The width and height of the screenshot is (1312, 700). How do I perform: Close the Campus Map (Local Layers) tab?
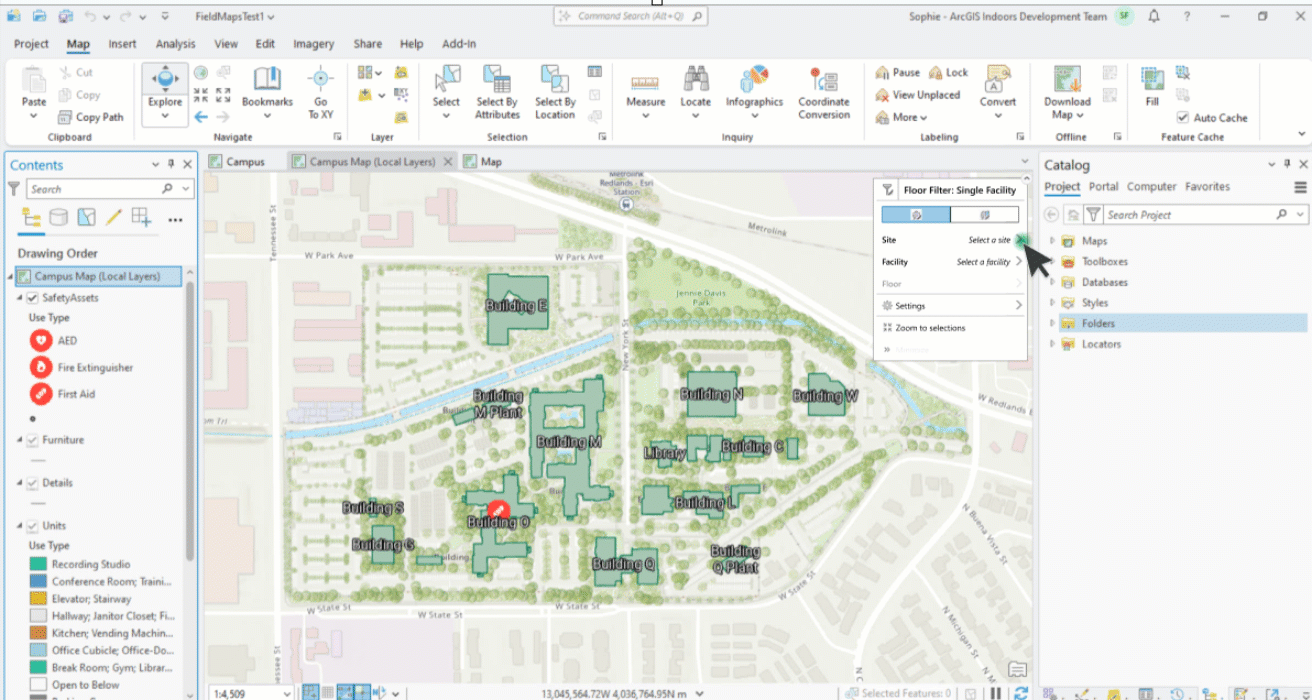click(x=448, y=161)
